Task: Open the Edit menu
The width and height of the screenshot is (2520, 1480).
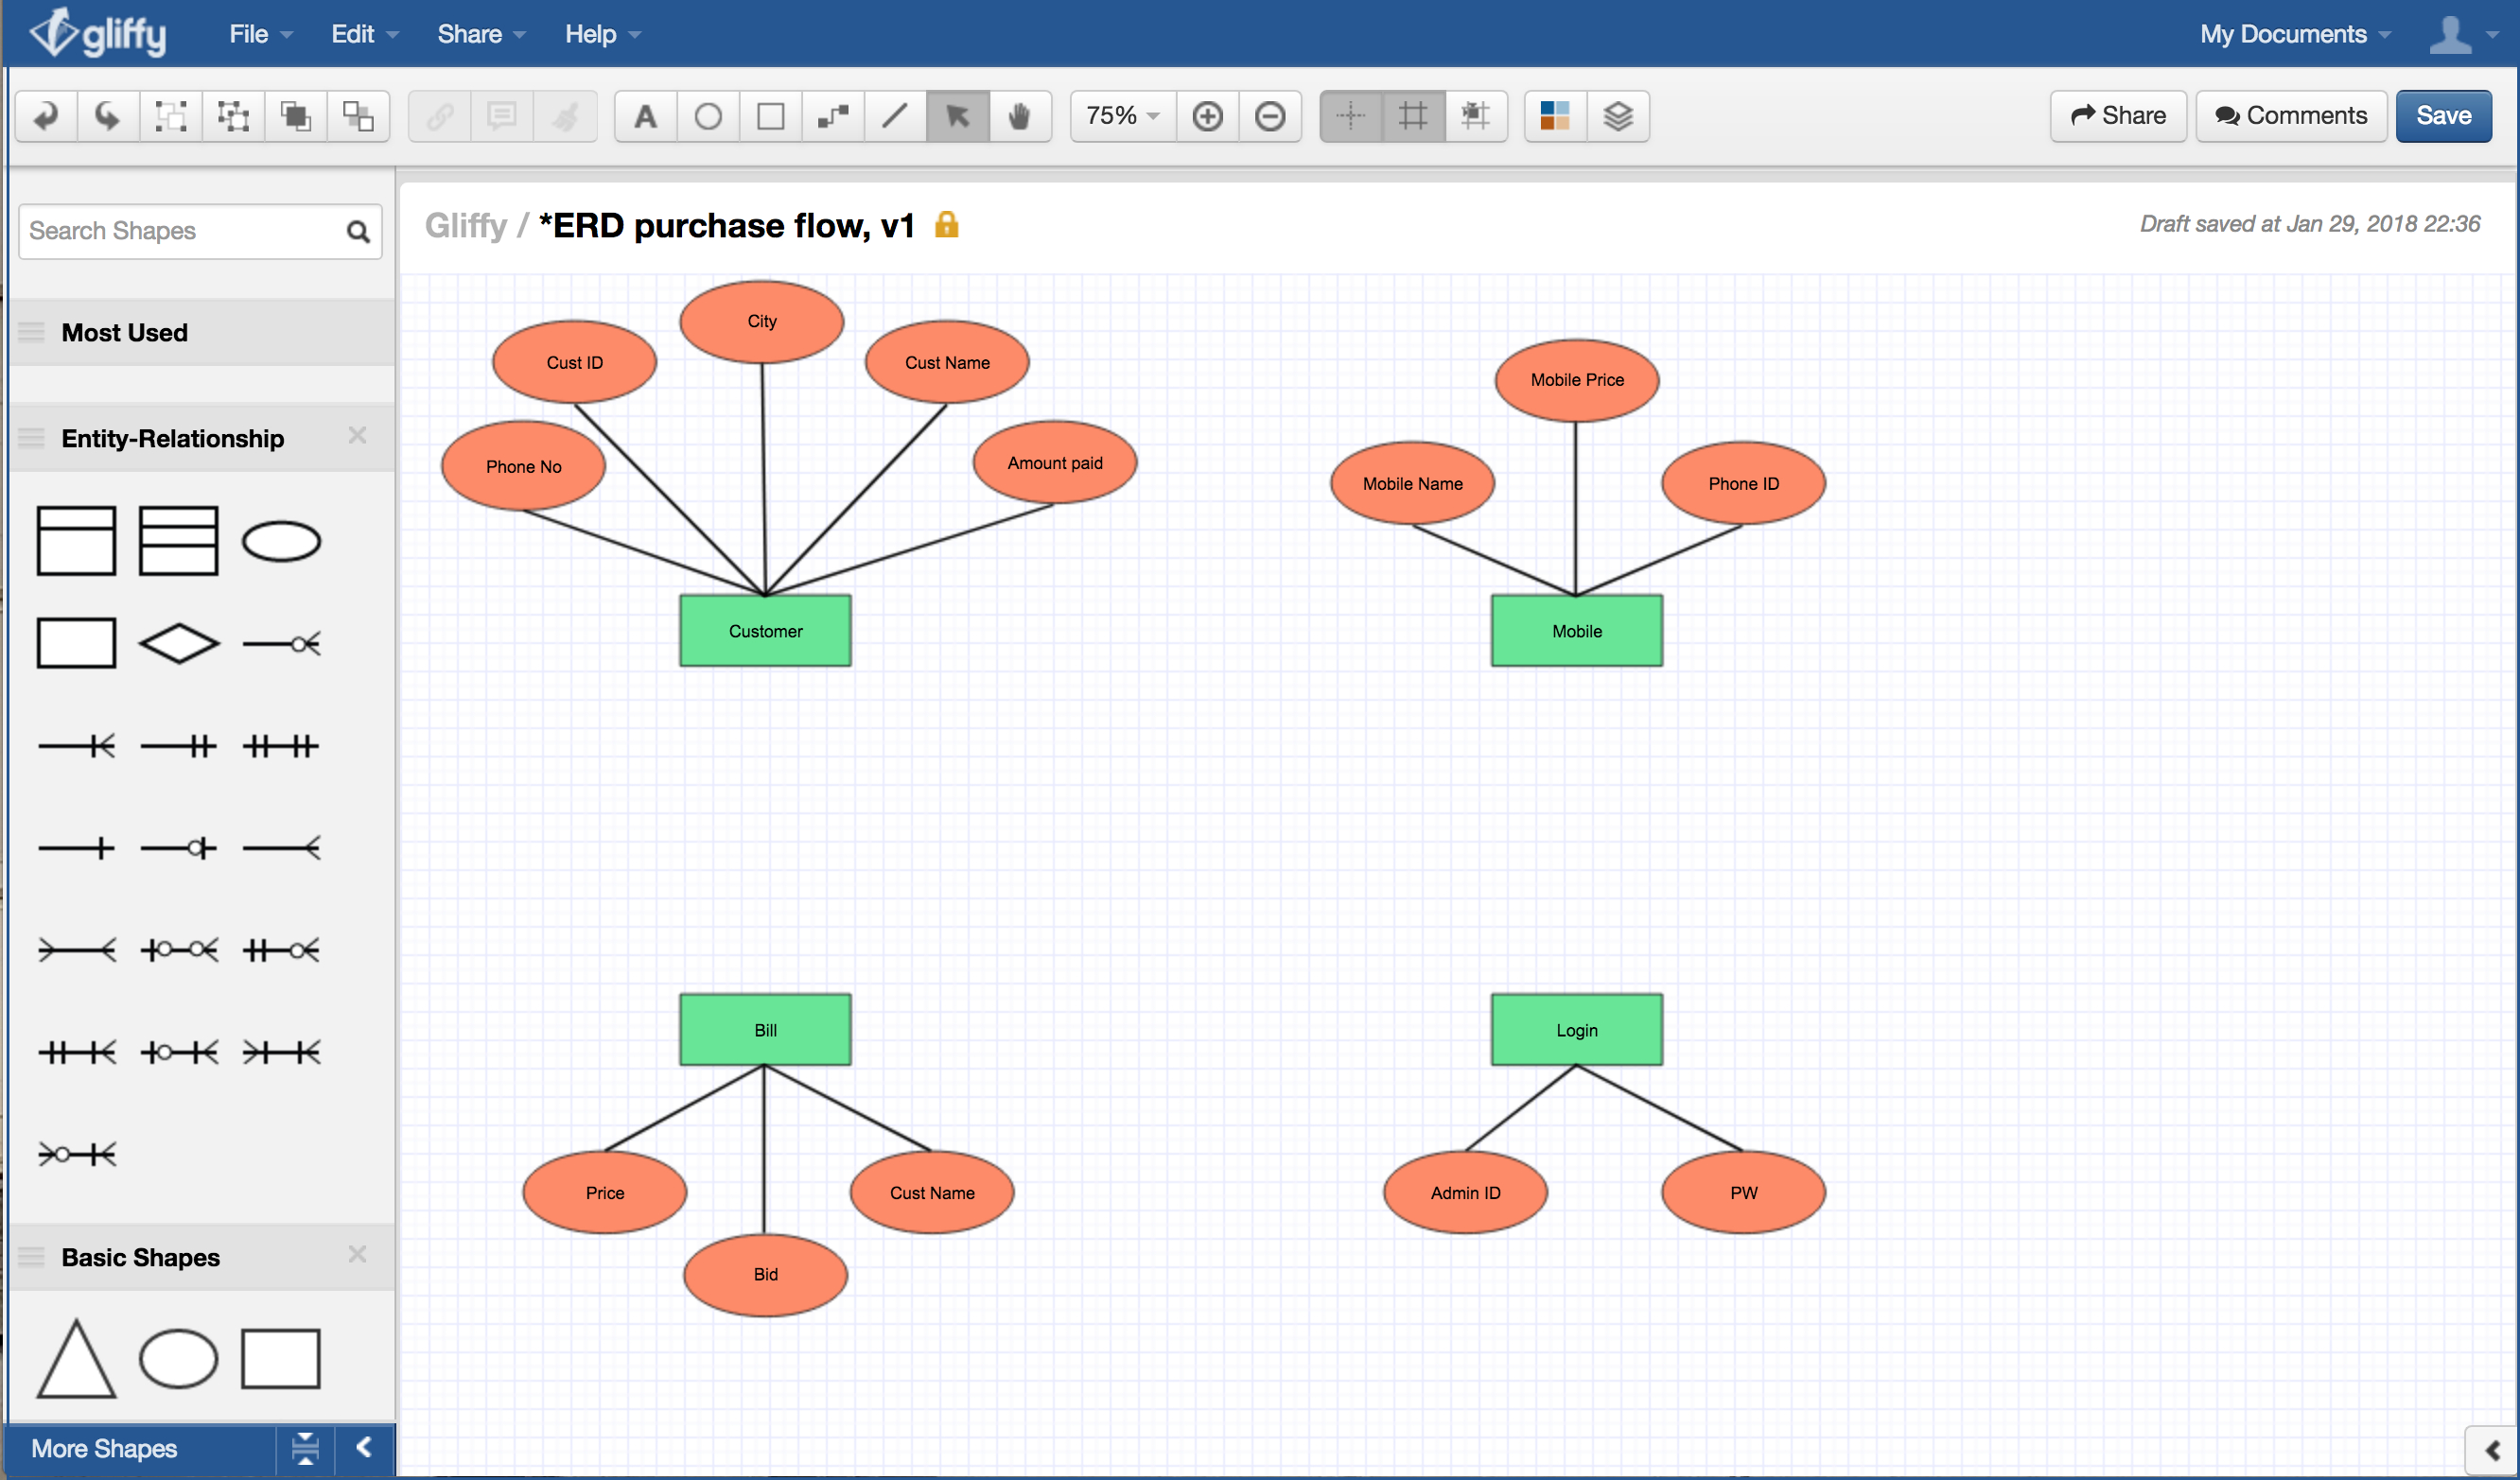Action: 351,32
